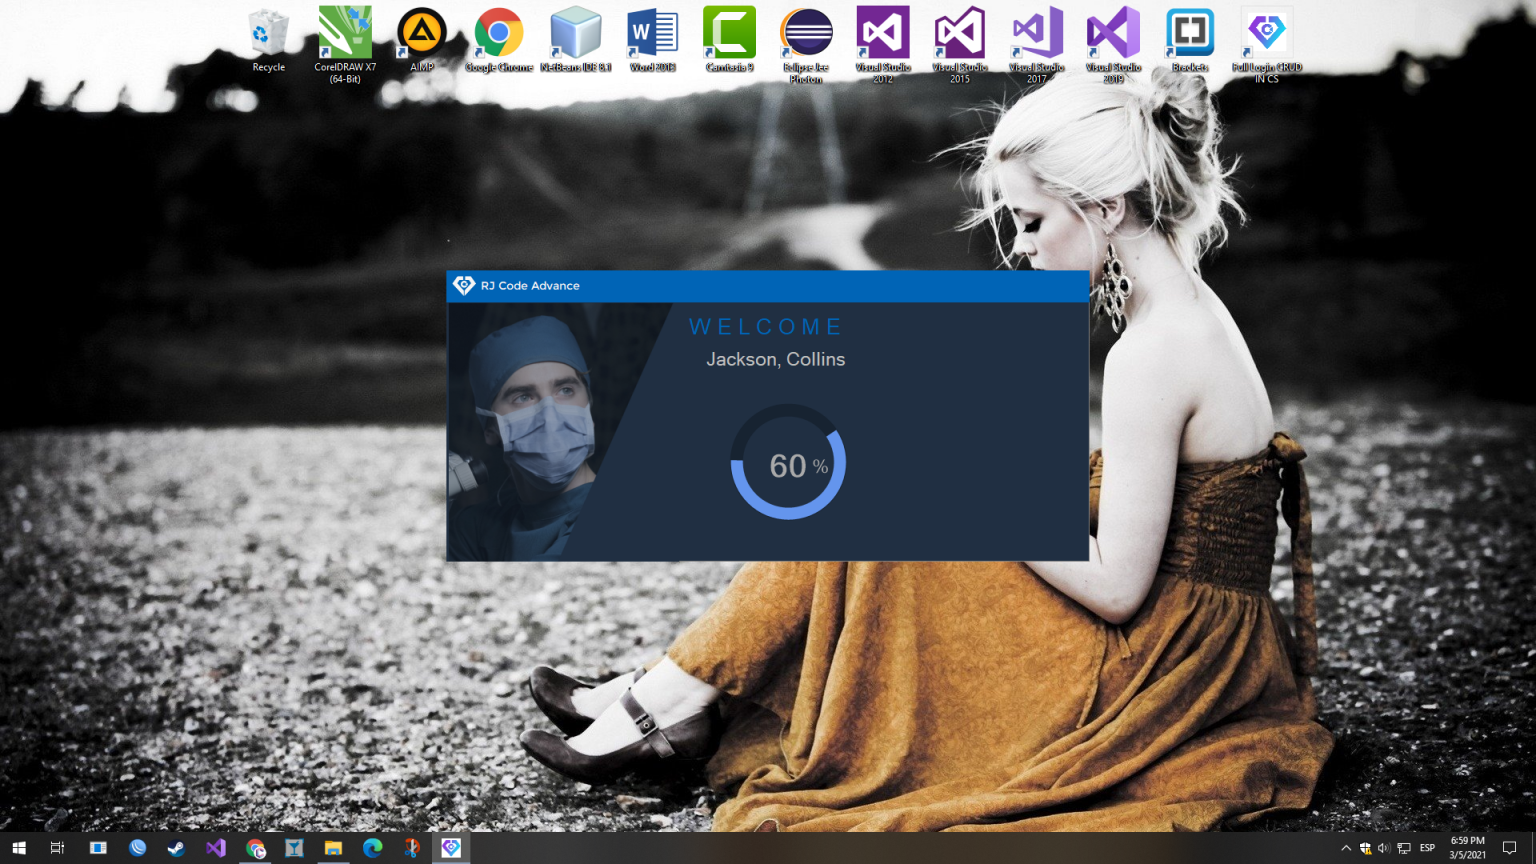Viewport: 1536px width, 864px height.
Task: Open the notification Action Center button
Action: [x=1510, y=848]
